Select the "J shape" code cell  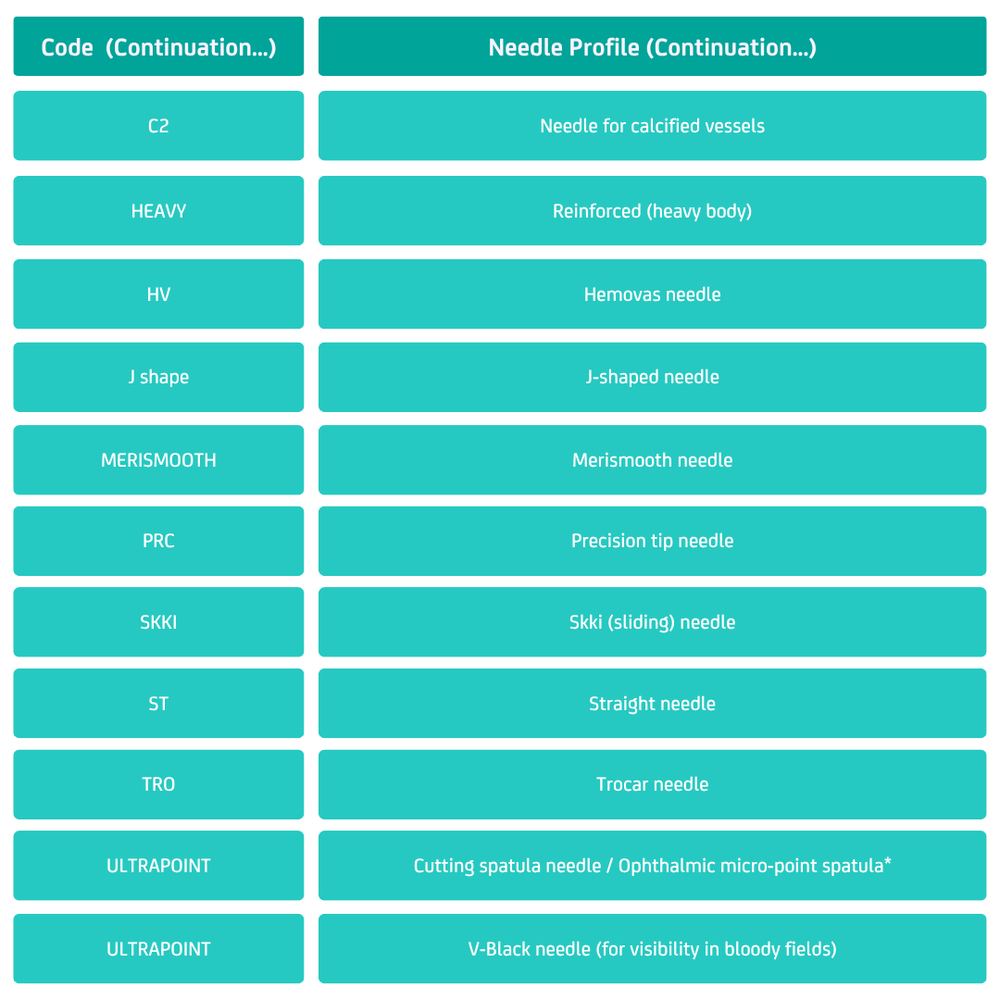pos(158,377)
